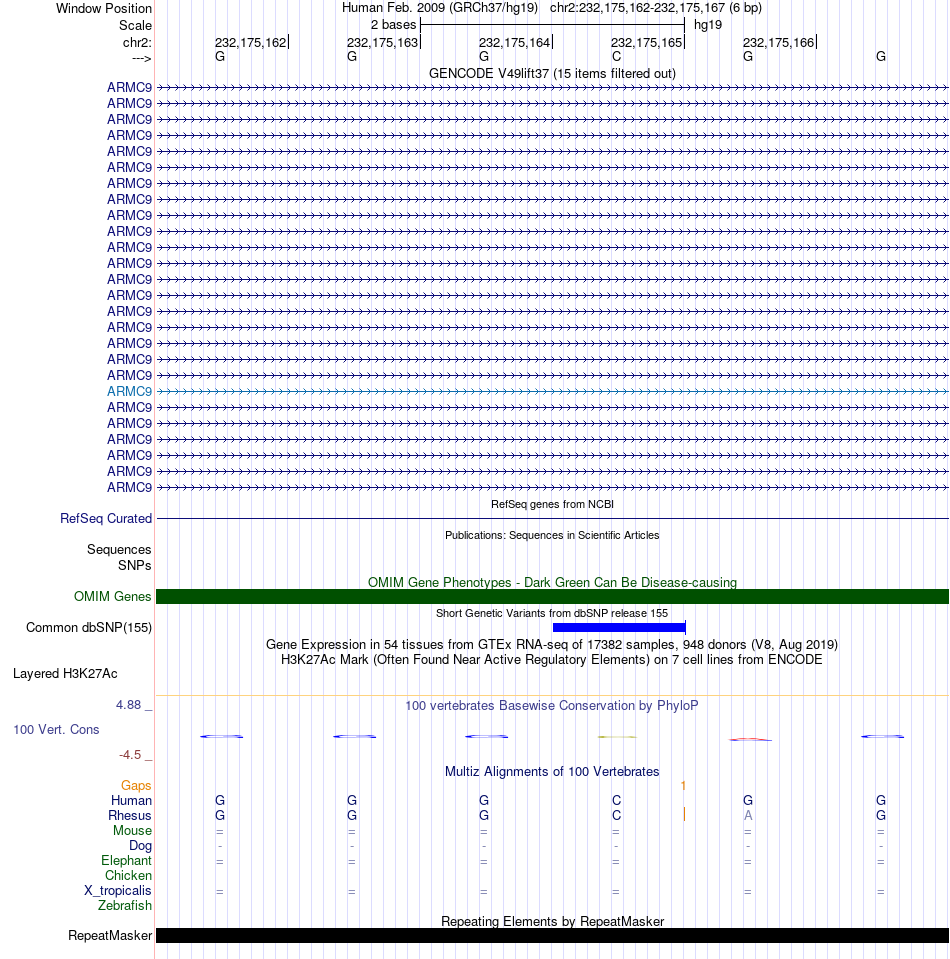Open 'OMIM Gene Phenotypes' track title

(x=552, y=582)
